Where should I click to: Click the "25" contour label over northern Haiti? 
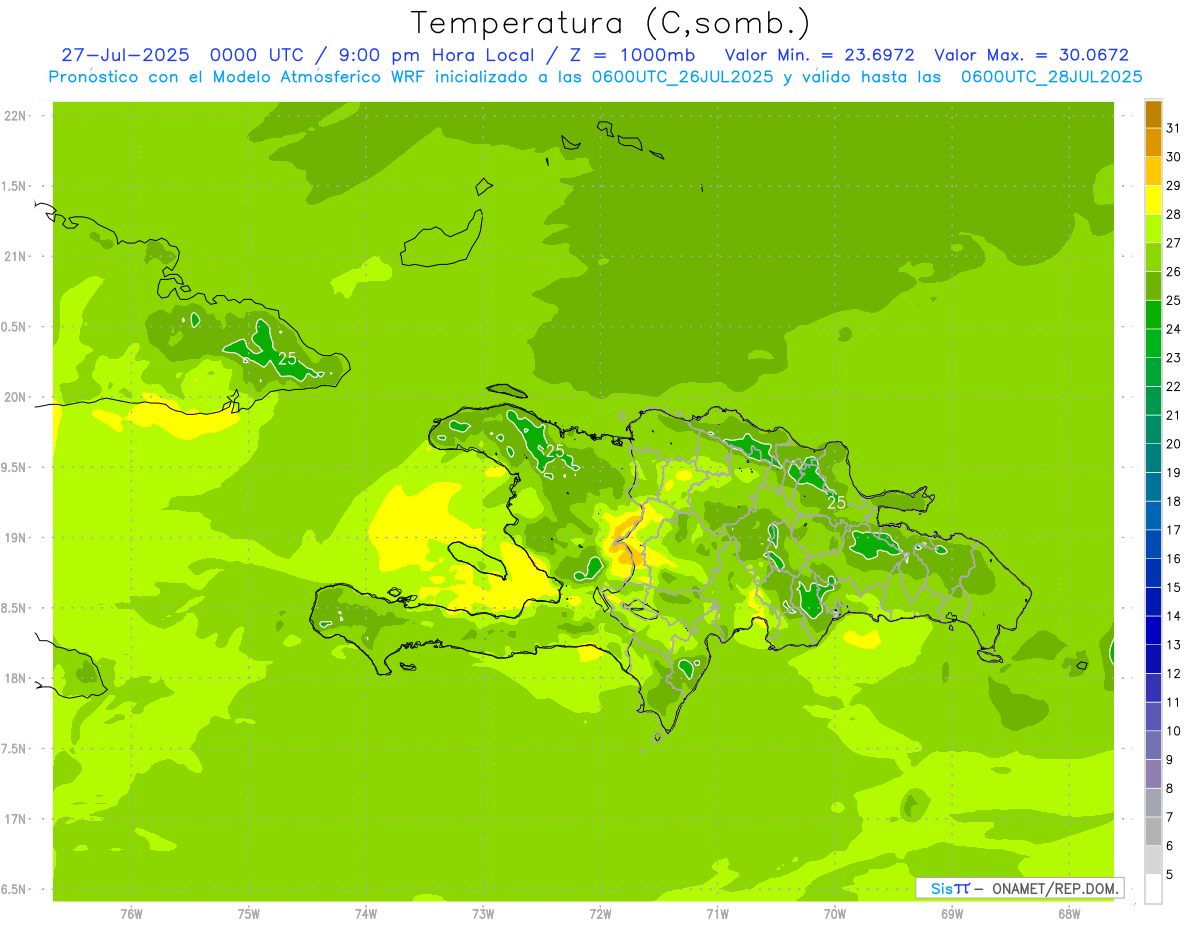[x=556, y=451]
